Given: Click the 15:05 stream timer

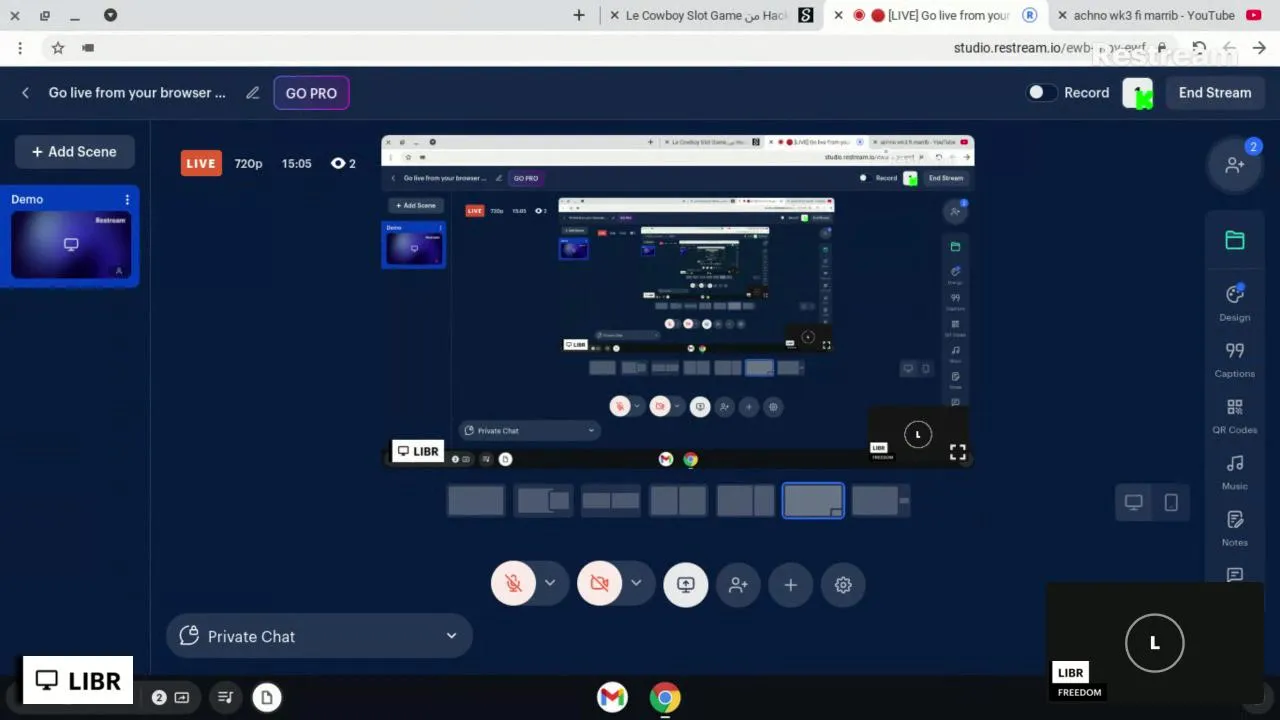Looking at the screenshot, I should coord(296,163).
